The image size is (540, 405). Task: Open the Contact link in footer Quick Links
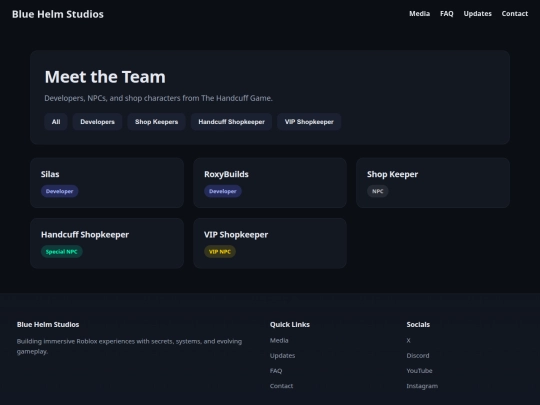click(x=281, y=386)
